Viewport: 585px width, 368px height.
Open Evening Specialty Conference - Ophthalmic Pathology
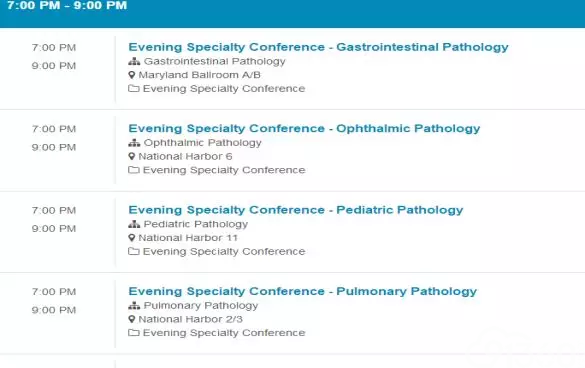pos(304,128)
